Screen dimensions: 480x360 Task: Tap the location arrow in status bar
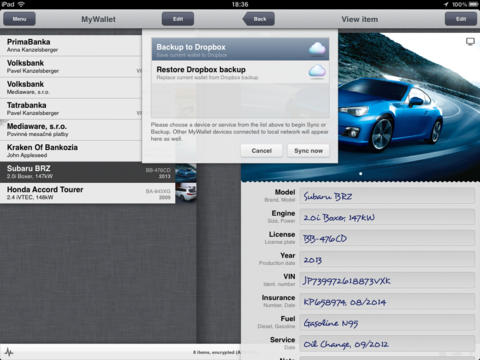[446, 4]
